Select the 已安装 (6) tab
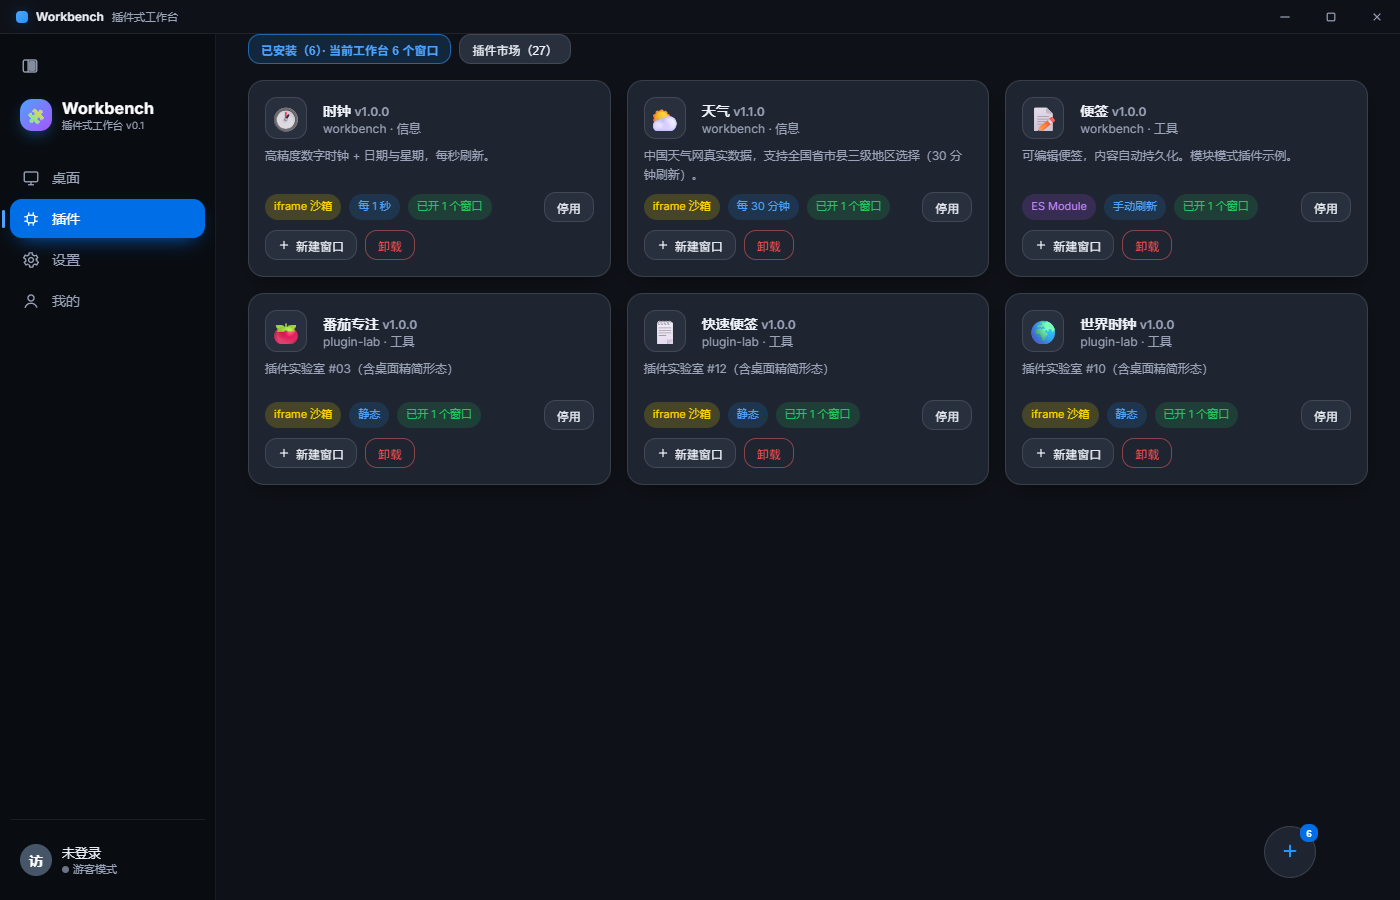The image size is (1400, 900). click(x=349, y=50)
